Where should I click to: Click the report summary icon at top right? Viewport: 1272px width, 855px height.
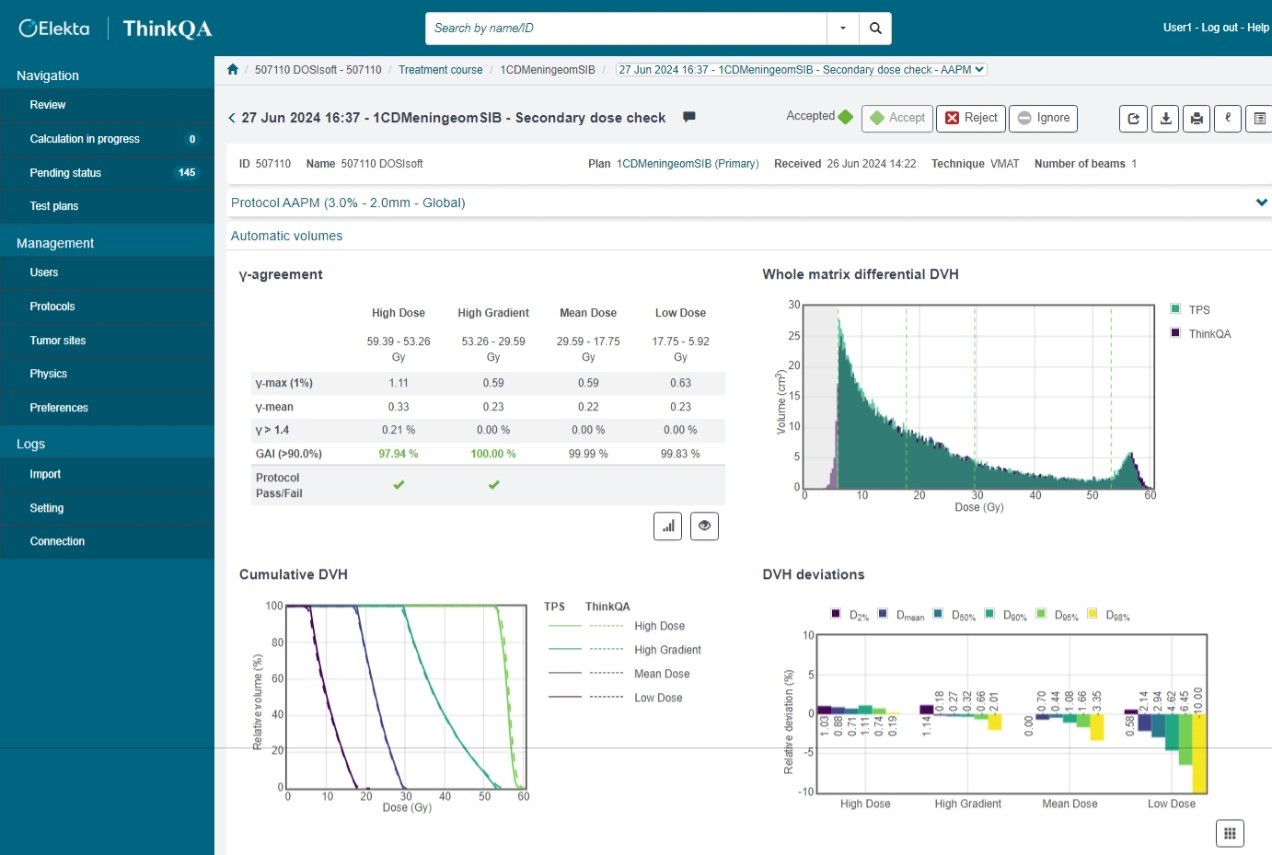tap(1257, 118)
